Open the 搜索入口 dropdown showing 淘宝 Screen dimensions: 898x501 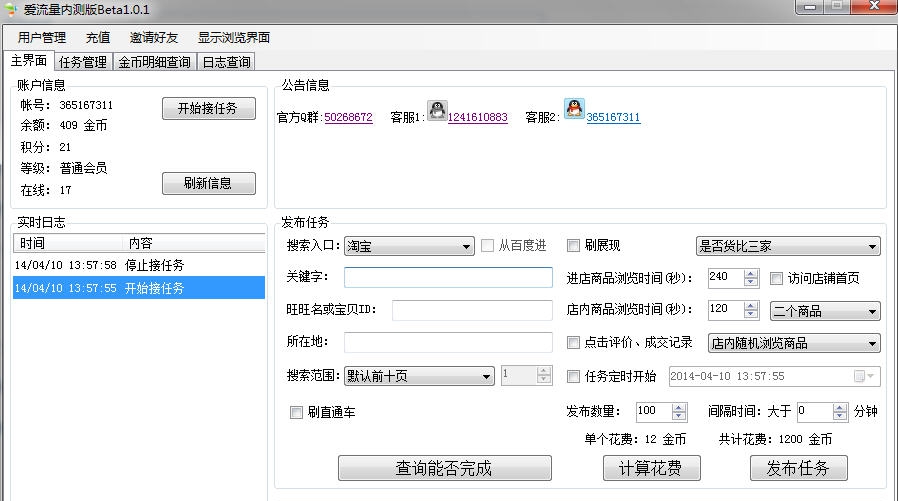409,246
